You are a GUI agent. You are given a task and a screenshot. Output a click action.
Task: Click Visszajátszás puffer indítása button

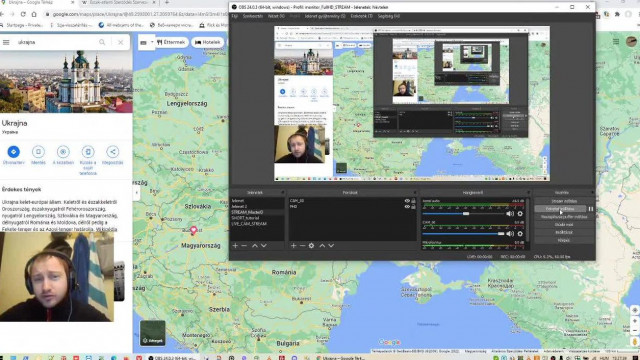click(564, 217)
